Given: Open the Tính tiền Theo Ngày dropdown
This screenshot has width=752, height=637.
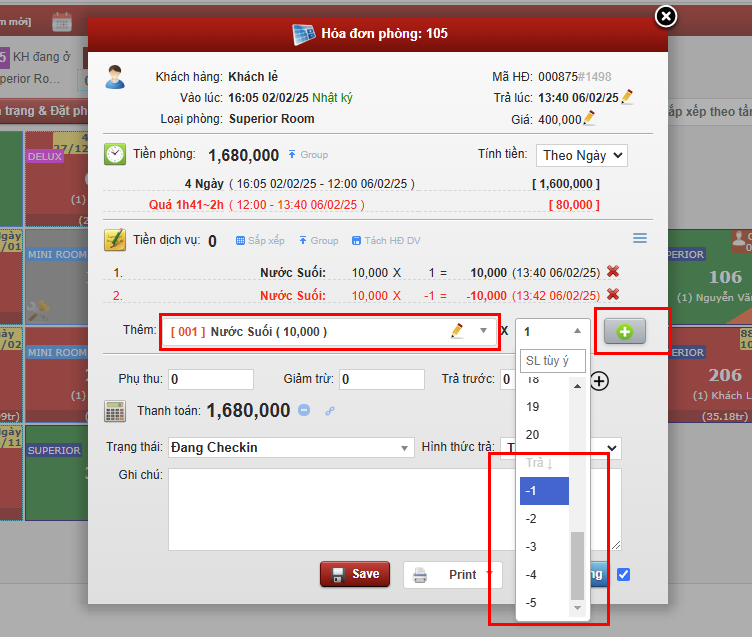Looking at the screenshot, I should click(581, 155).
